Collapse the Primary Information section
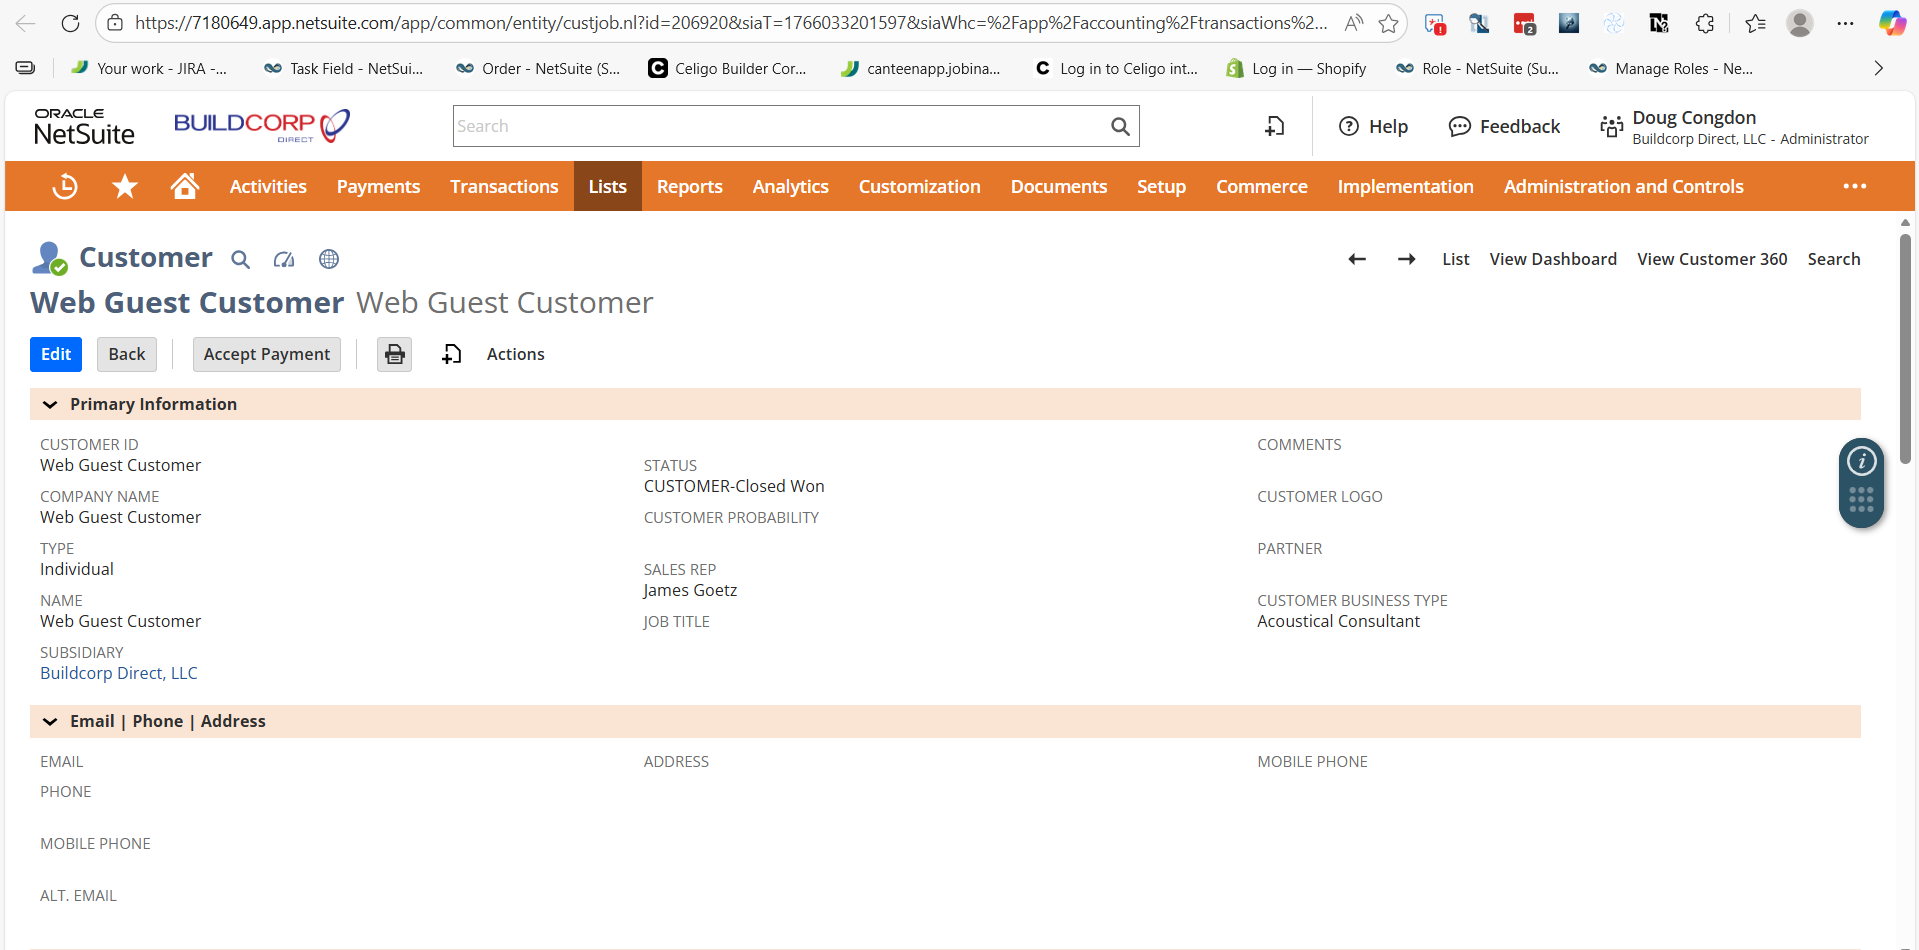This screenshot has width=1919, height=950. point(50,404)
